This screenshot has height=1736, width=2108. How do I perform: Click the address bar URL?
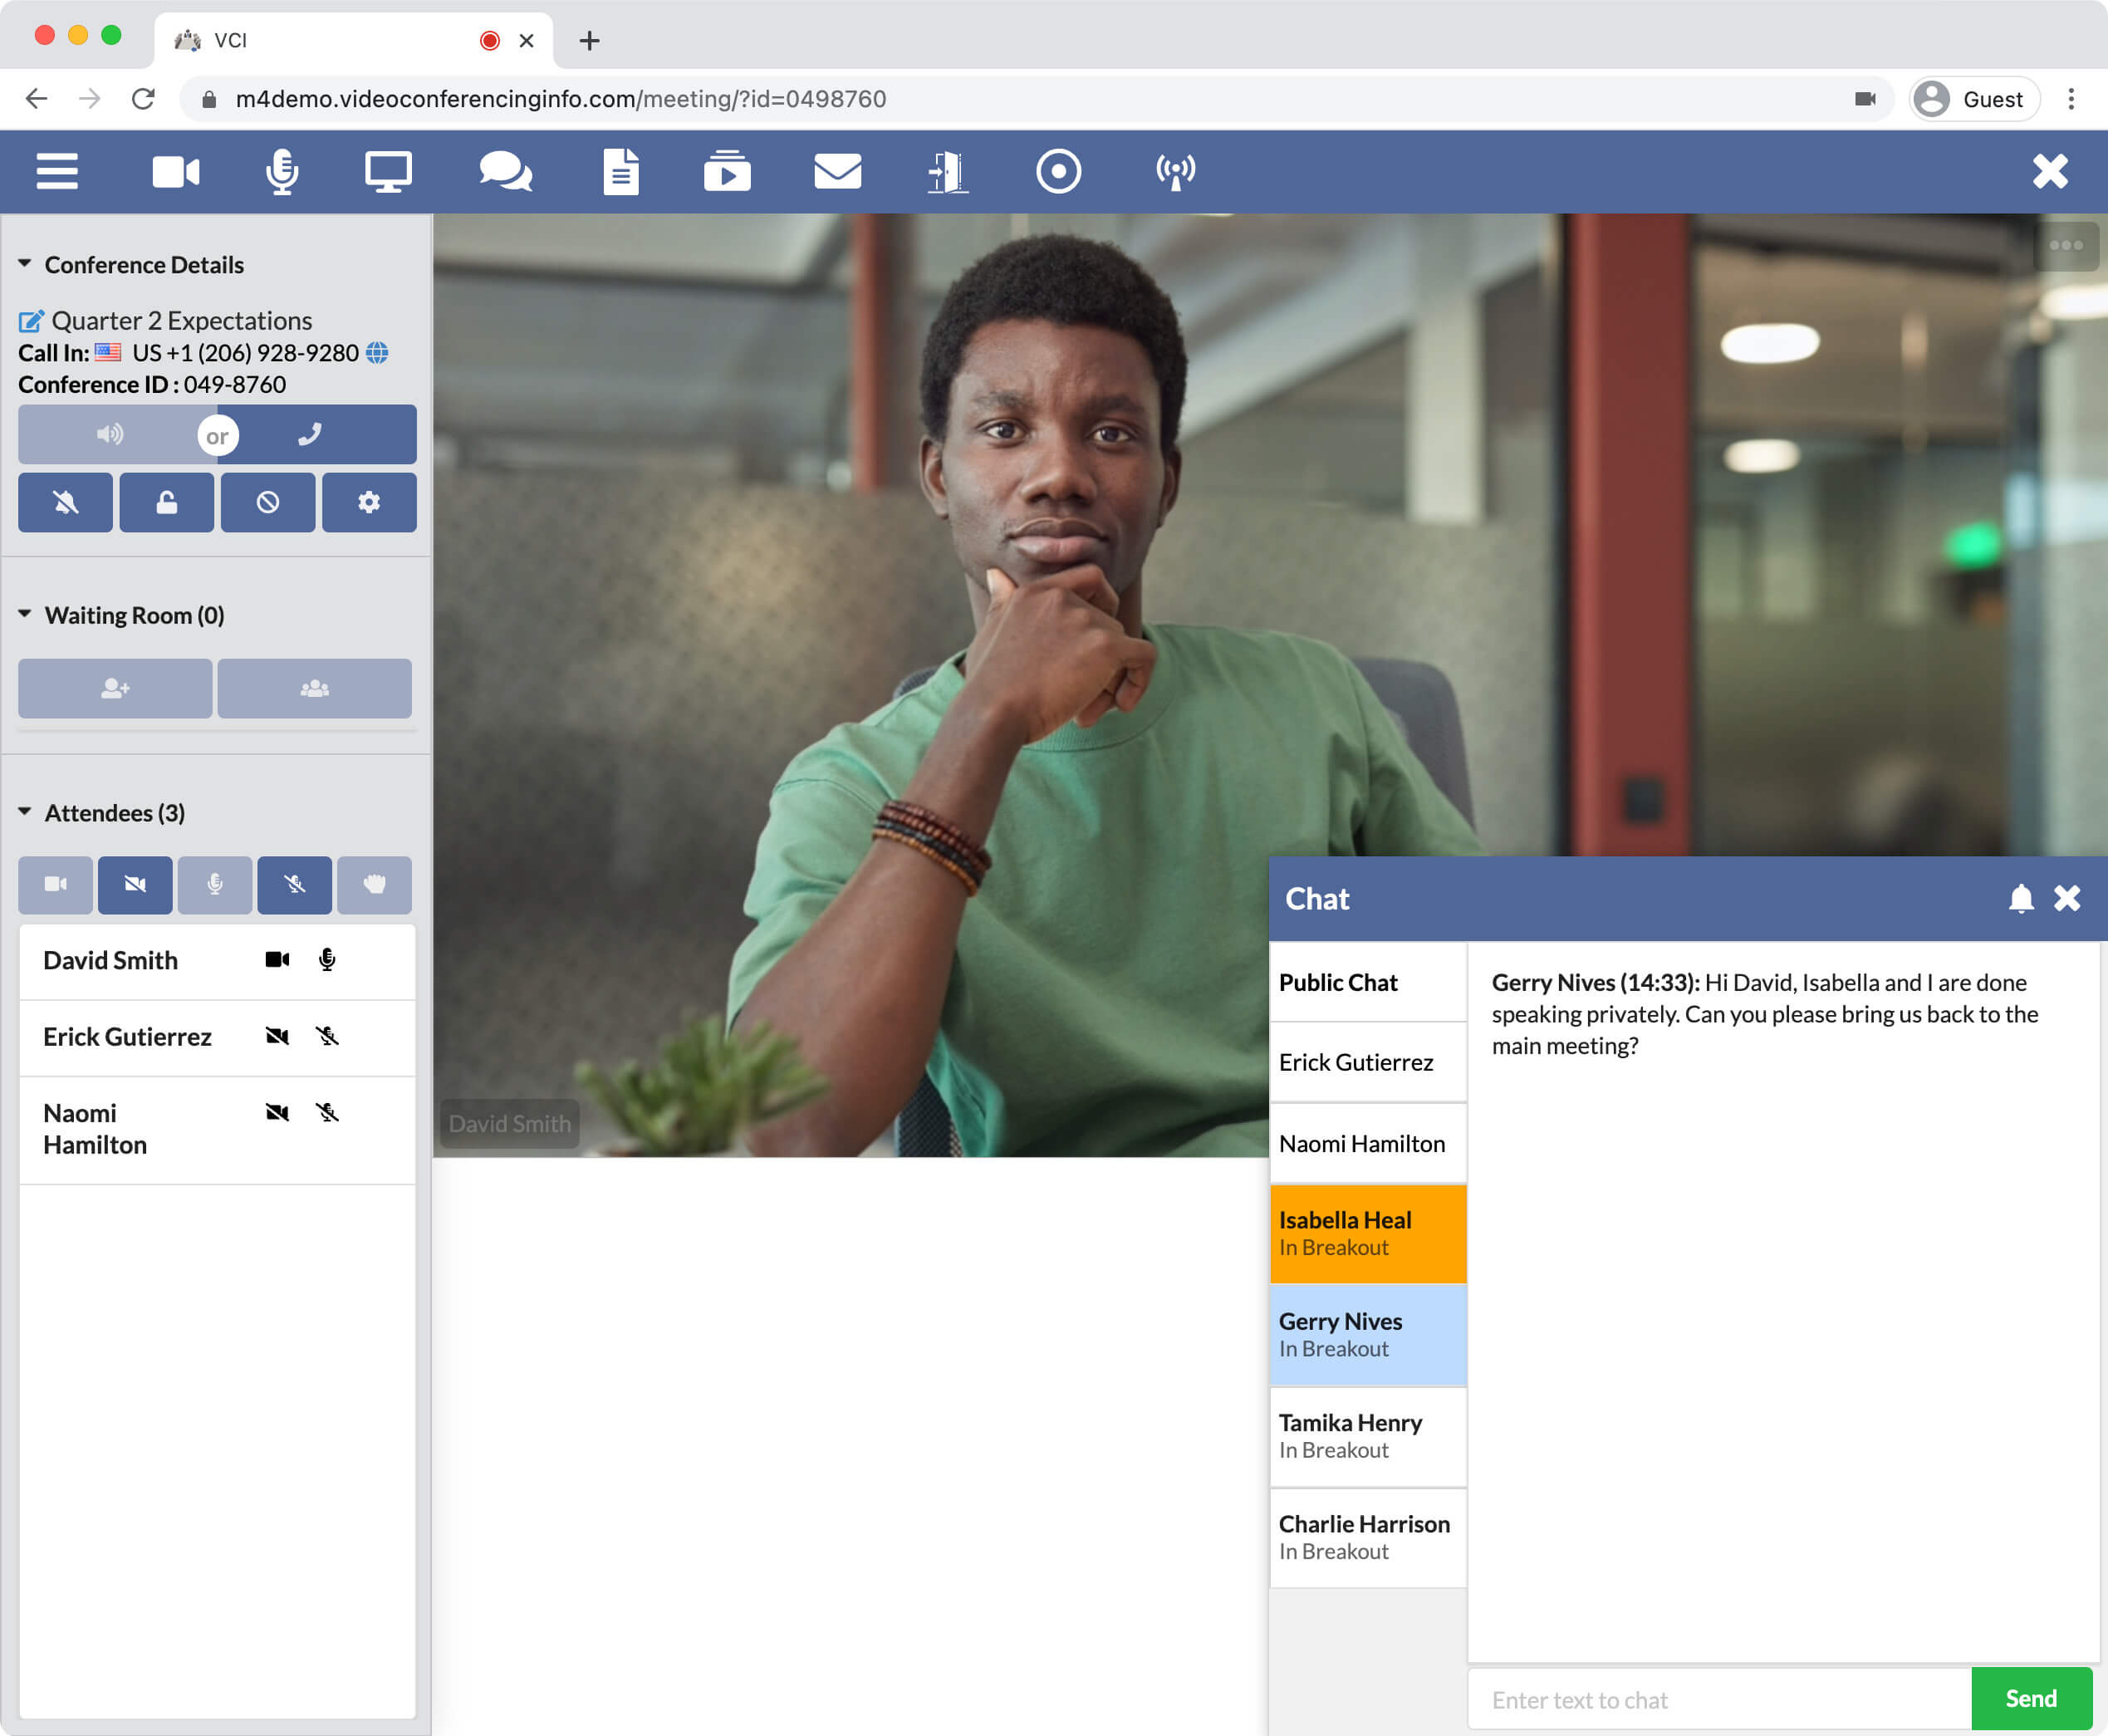[x=560, y=99]
